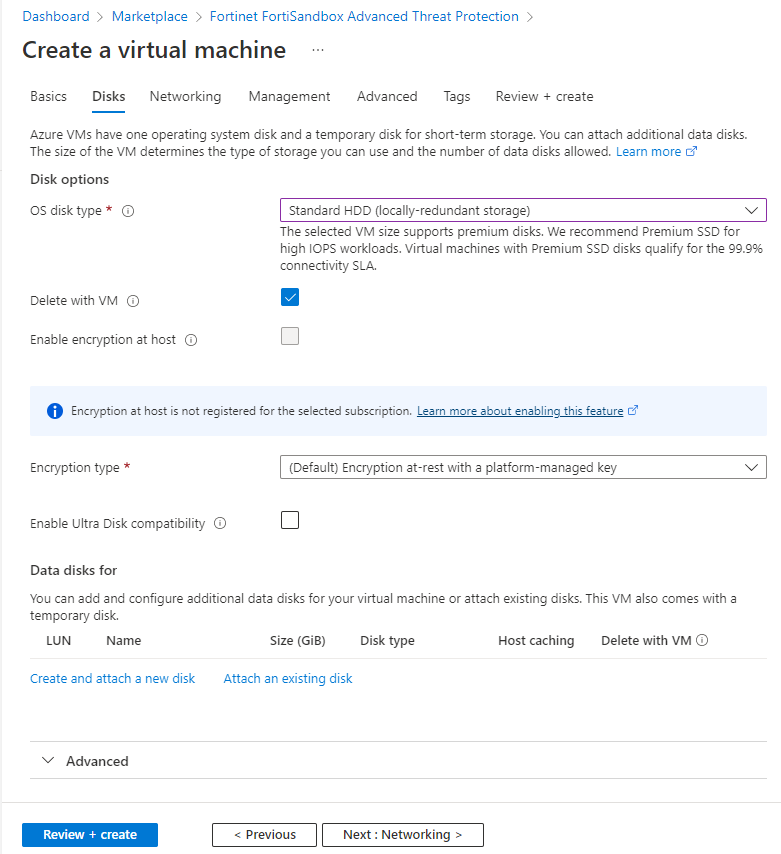
Task: Click the ellipsis more options icon by title
Action: 318,51
